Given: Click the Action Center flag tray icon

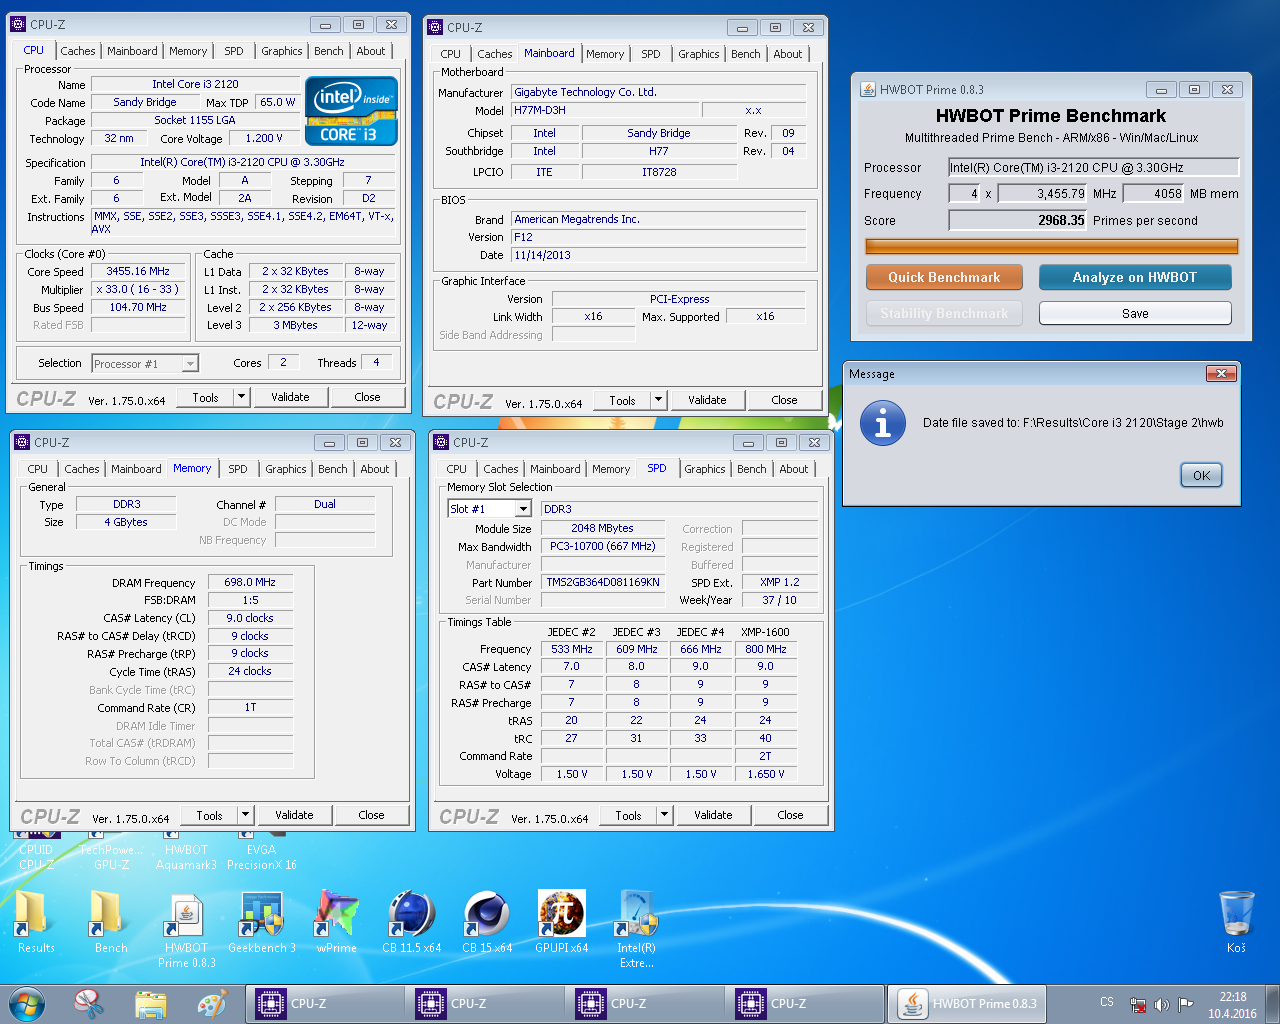Looking at the screenshot, I should pyautogui.click(x=1185, y=1004).
